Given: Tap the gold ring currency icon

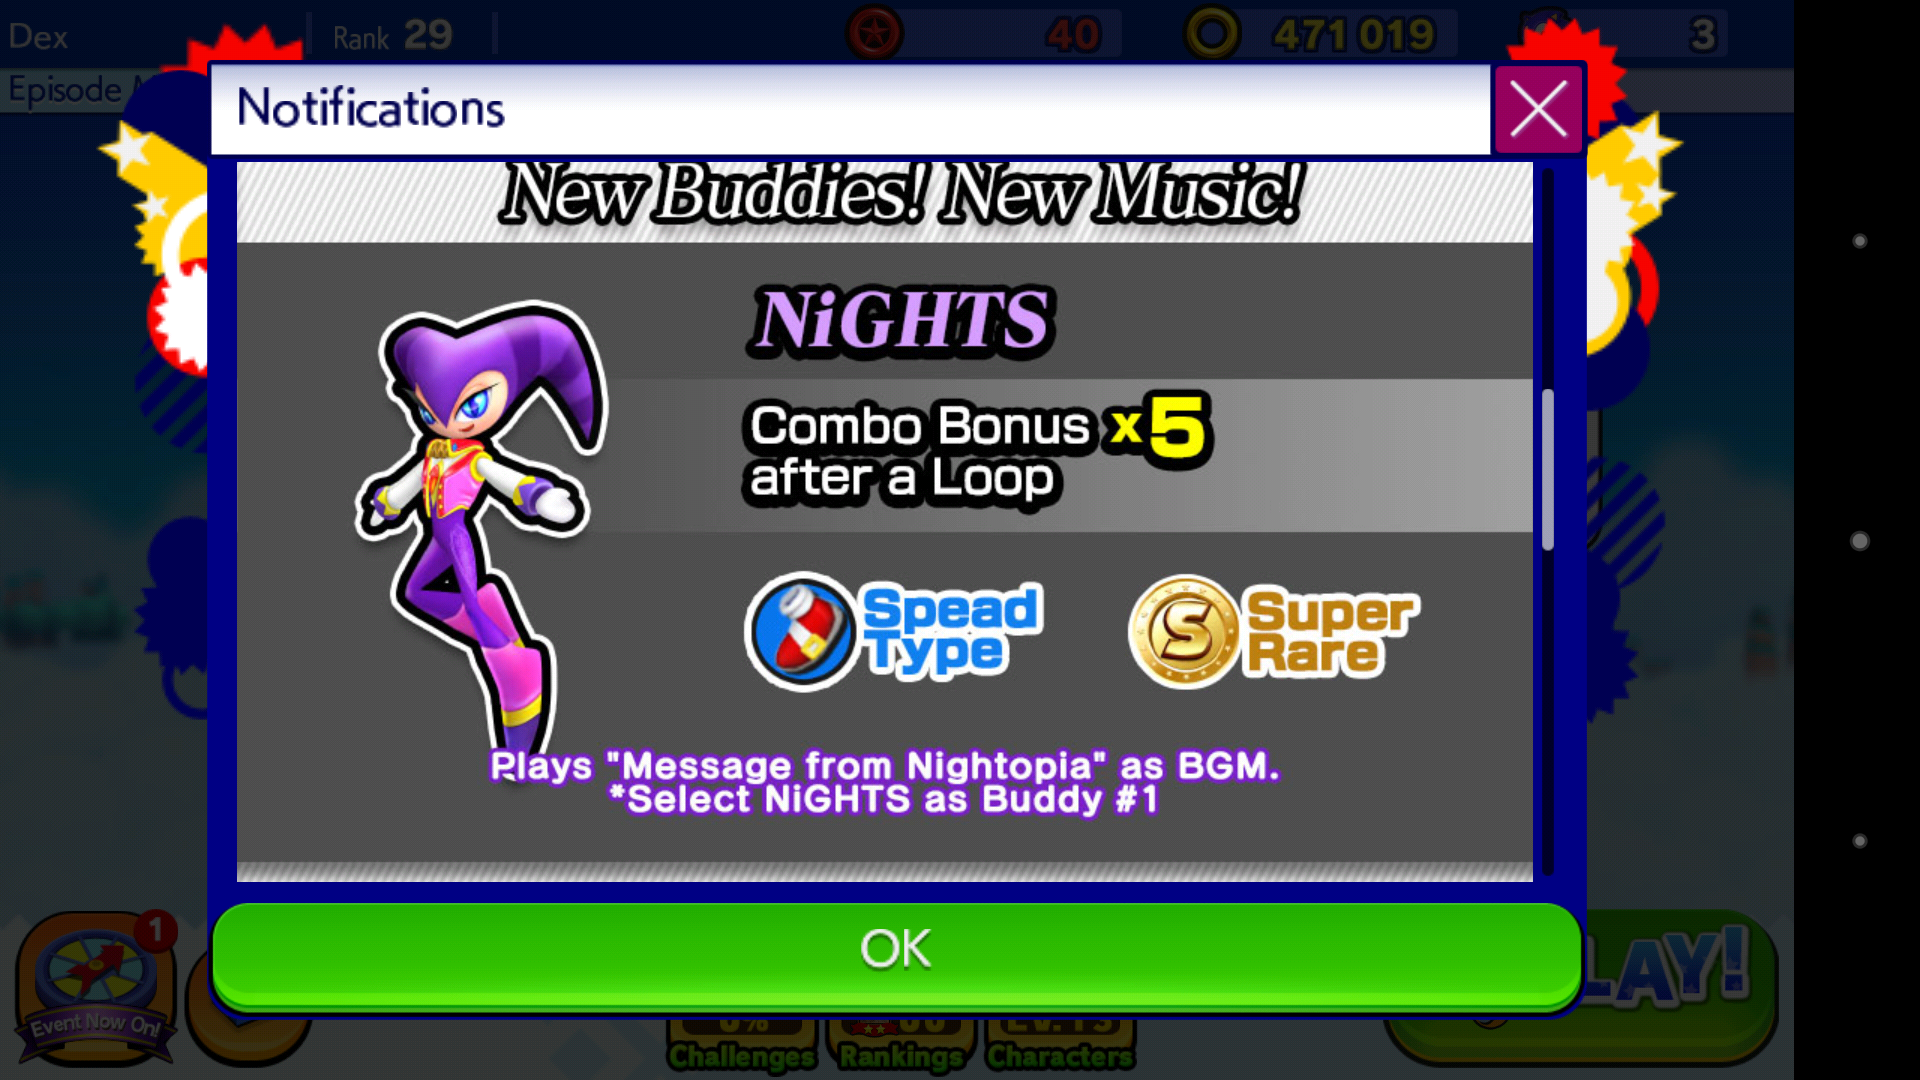Looking at the screenshot, I should (x=1211, y=34).
